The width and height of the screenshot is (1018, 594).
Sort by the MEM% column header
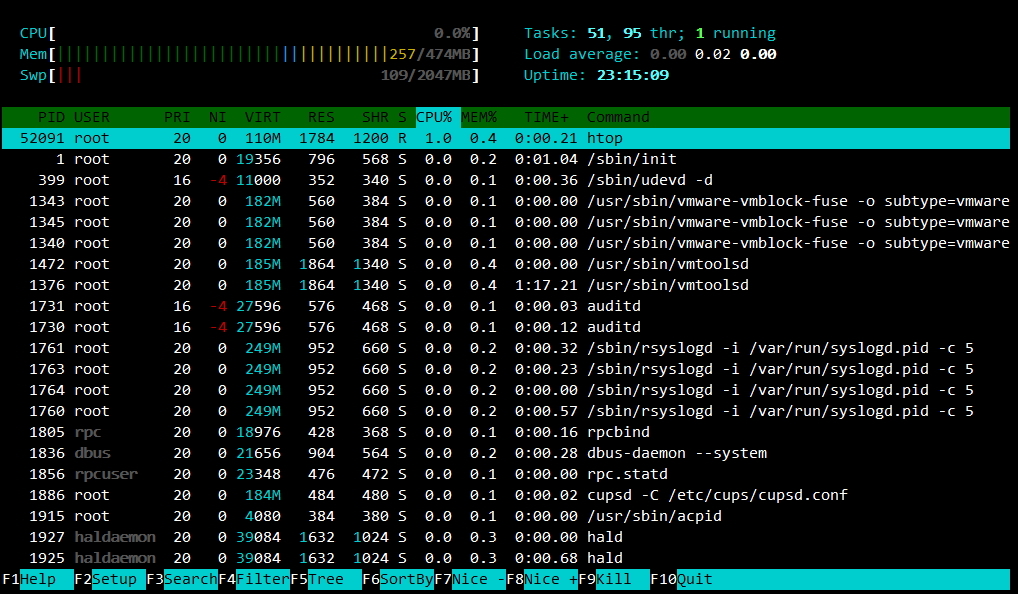point(478,117)
